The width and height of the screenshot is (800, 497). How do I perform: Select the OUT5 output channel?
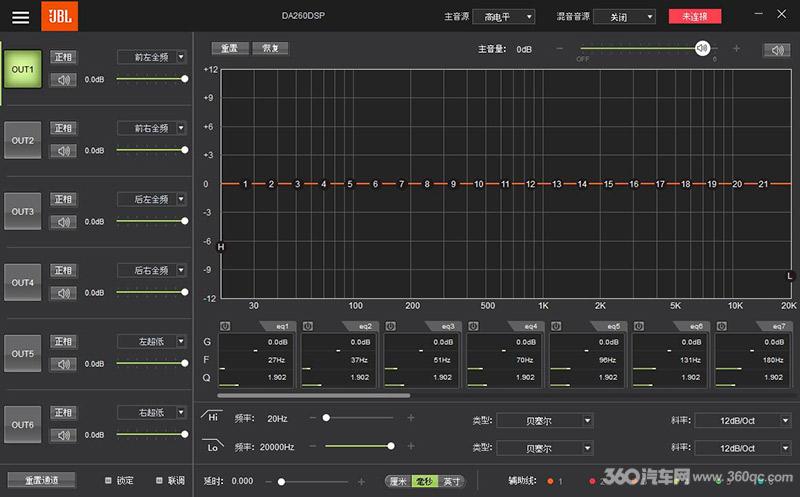tap(22, 354)
